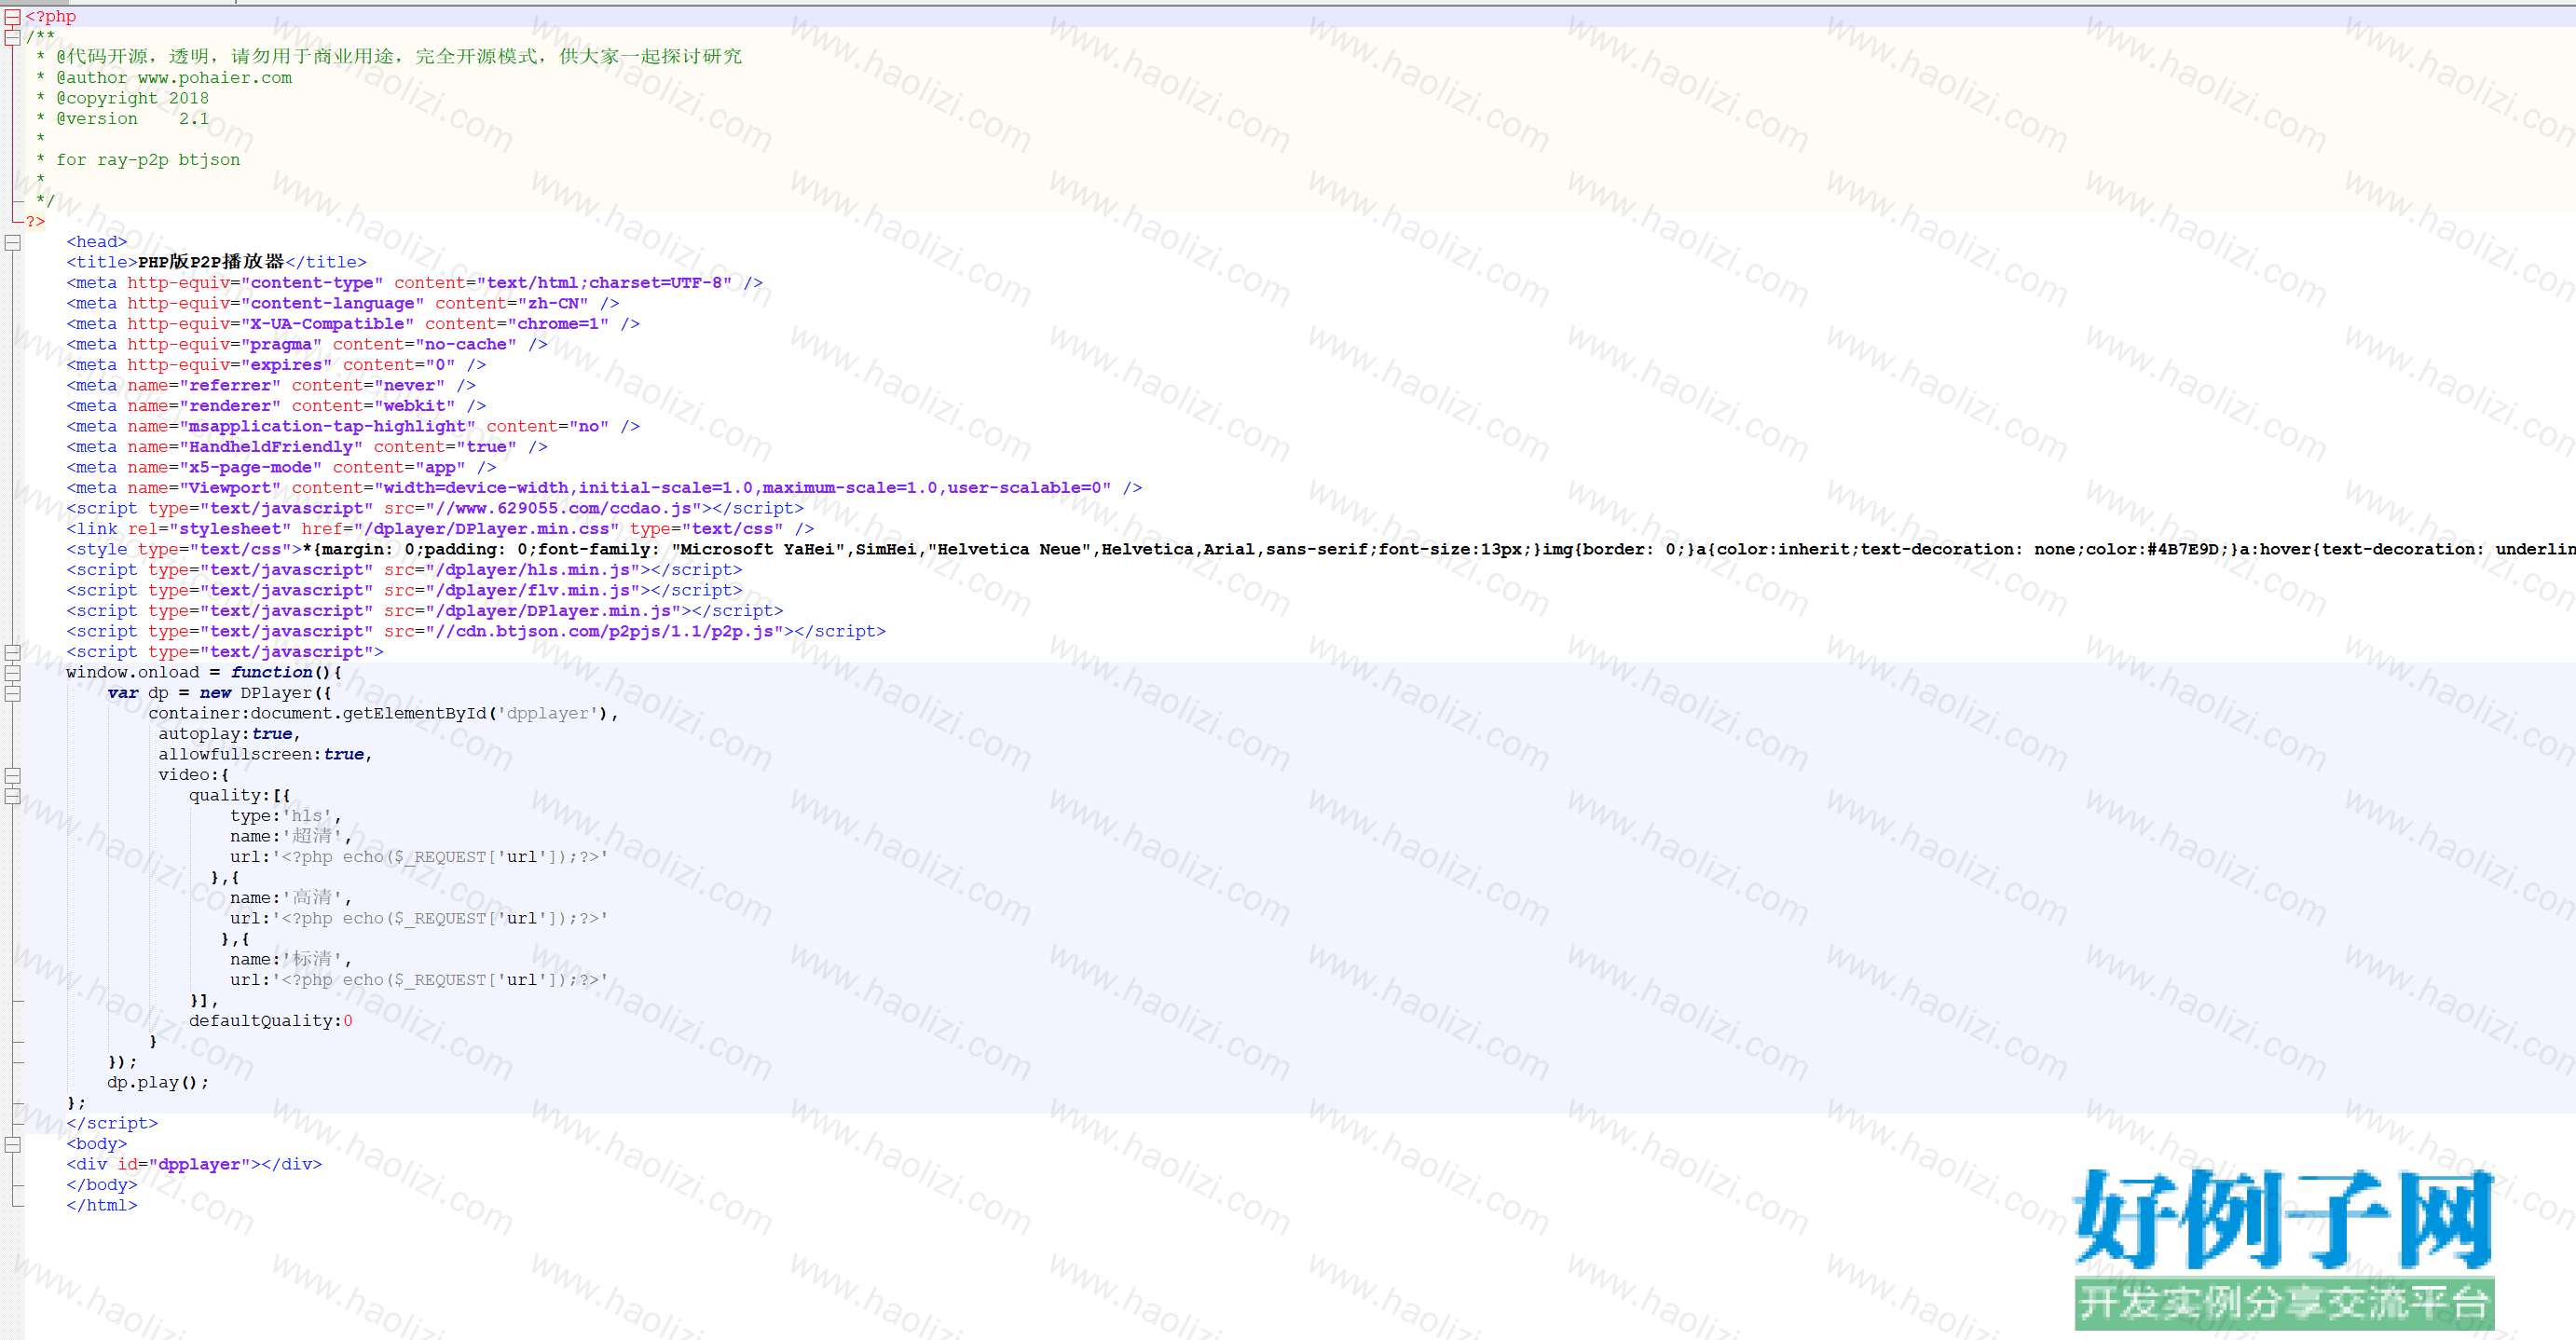
Task: Click the closing </script> tag
Action: click(x=112, y=1124)
